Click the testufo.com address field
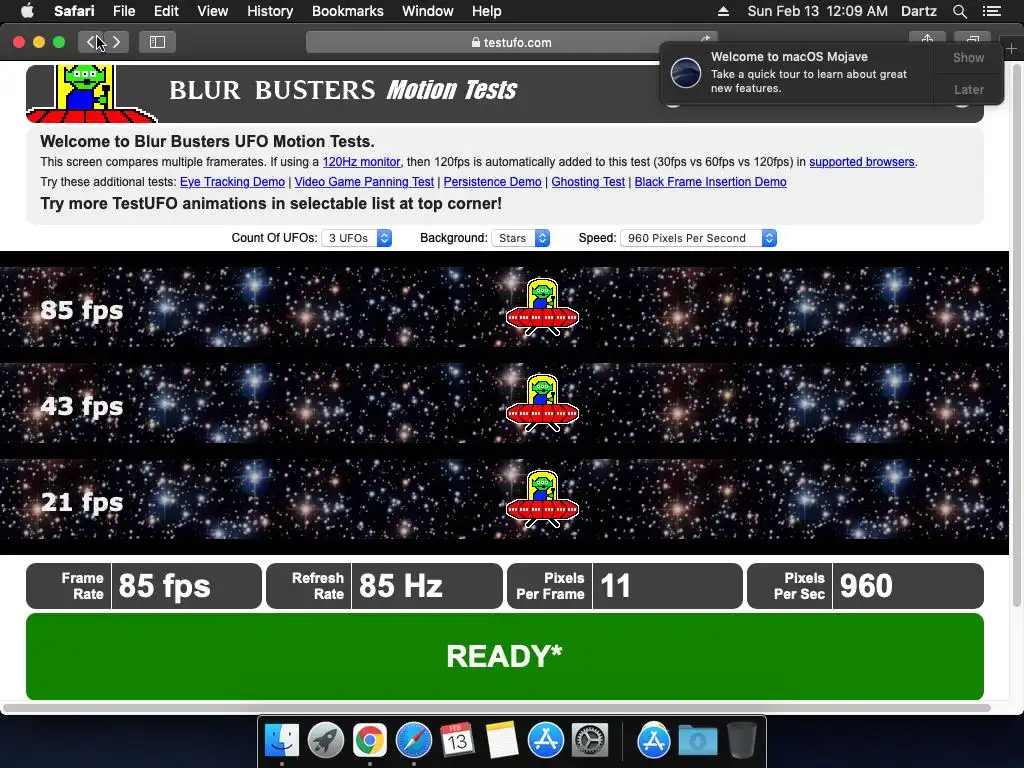 click(x=511, y=42)
